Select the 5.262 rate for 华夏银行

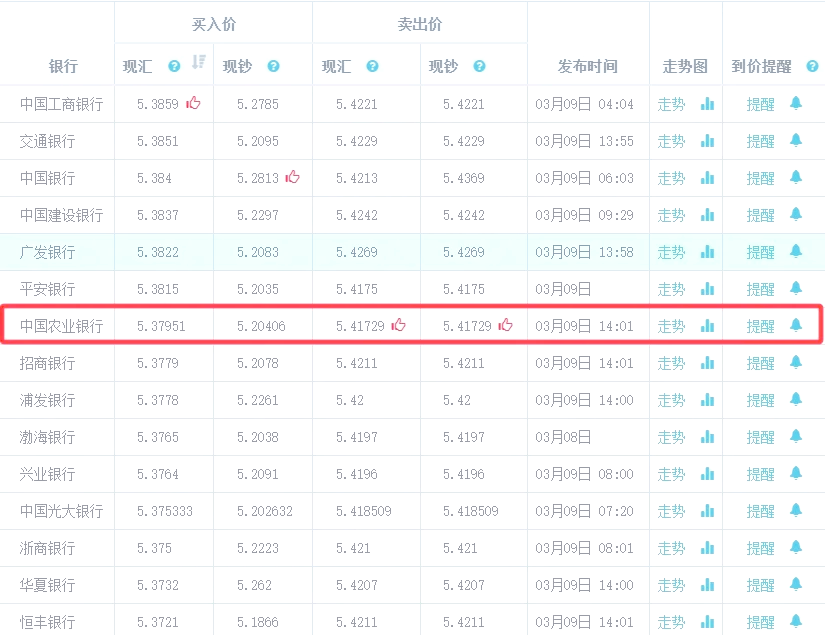click(254, 586)
